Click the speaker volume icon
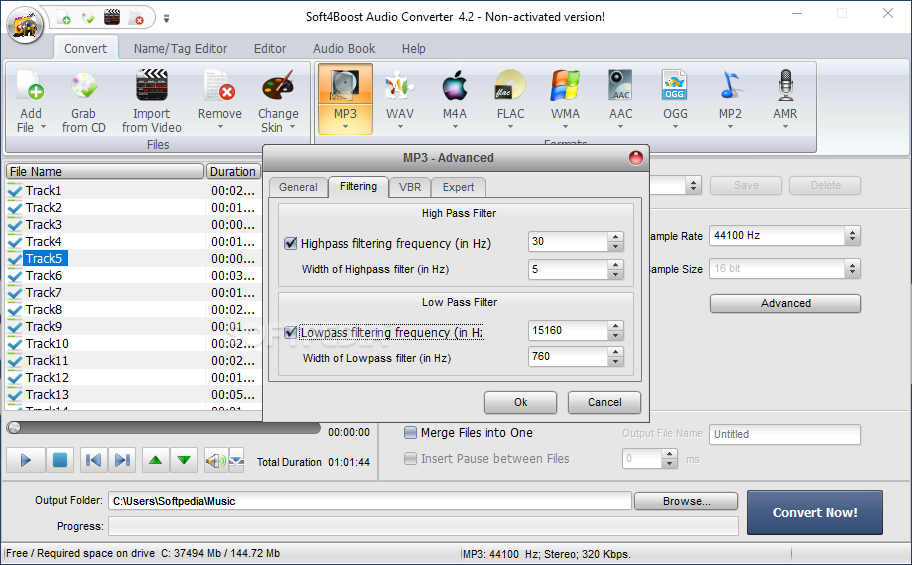Screen dimensions: 912x565 click(x=215, y=461)
